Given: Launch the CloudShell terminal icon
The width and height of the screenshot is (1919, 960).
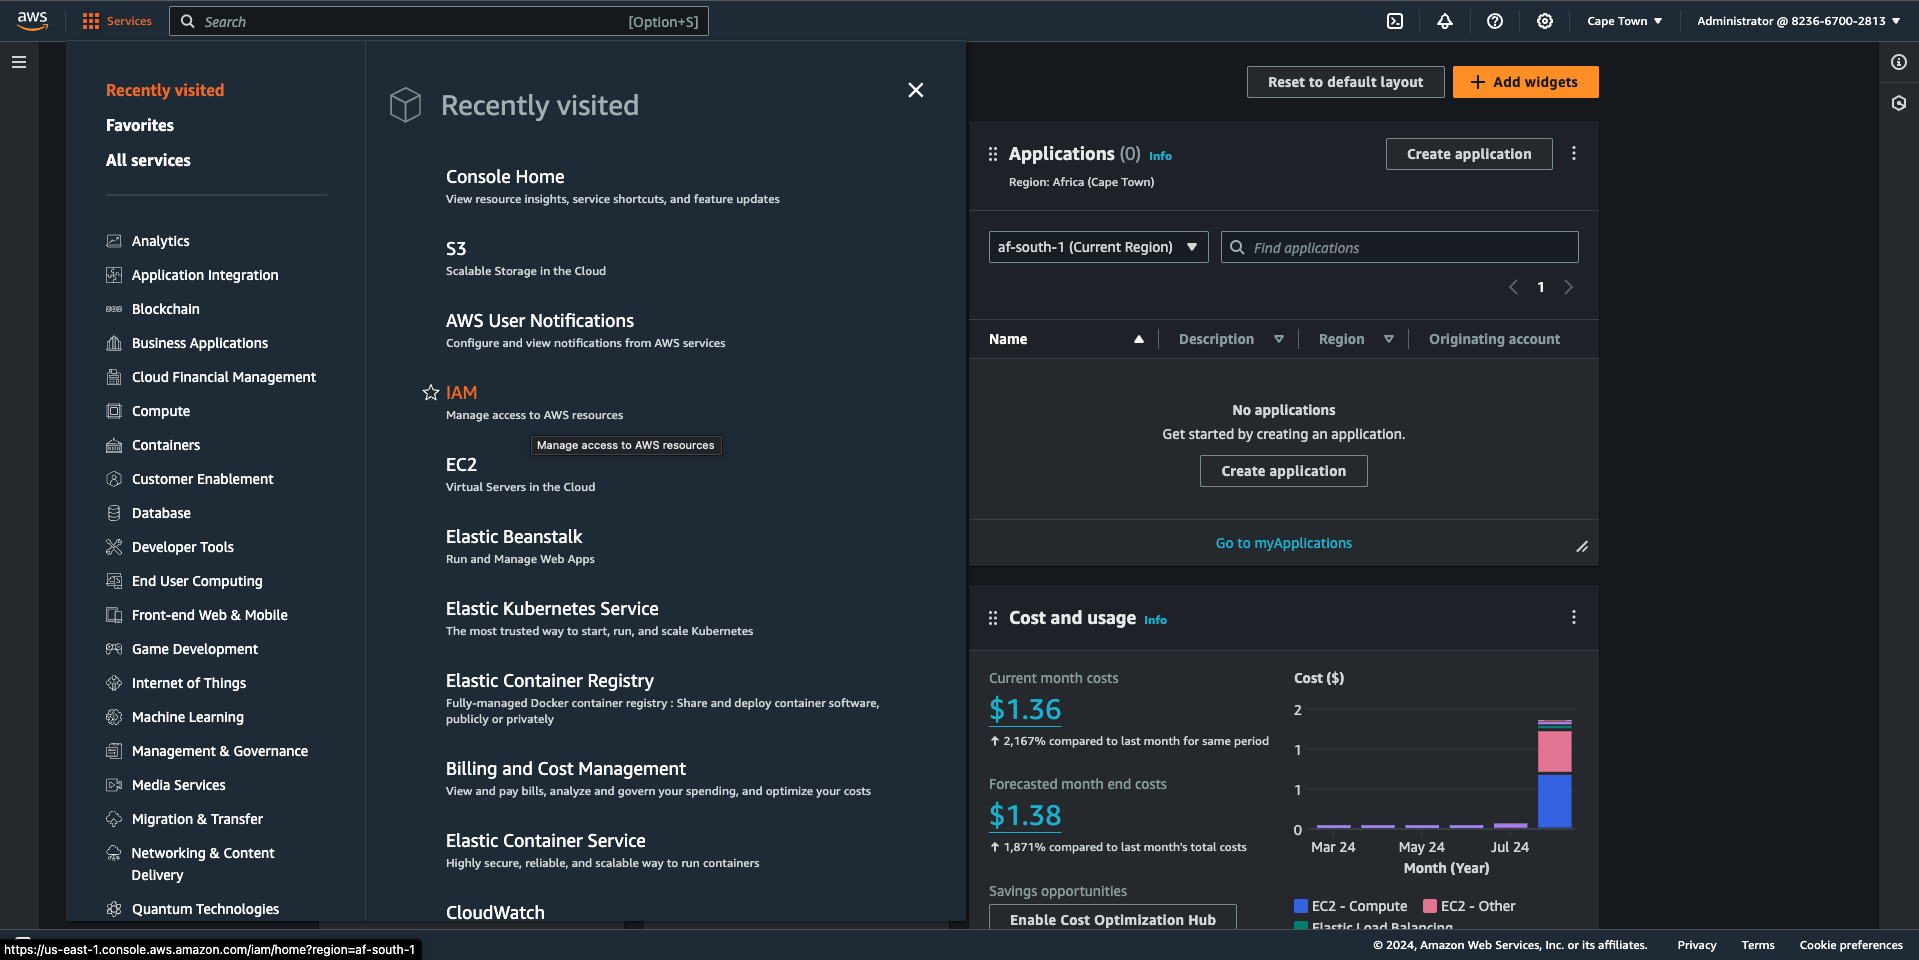Looking at the screenshot, I should (1395, 21).
